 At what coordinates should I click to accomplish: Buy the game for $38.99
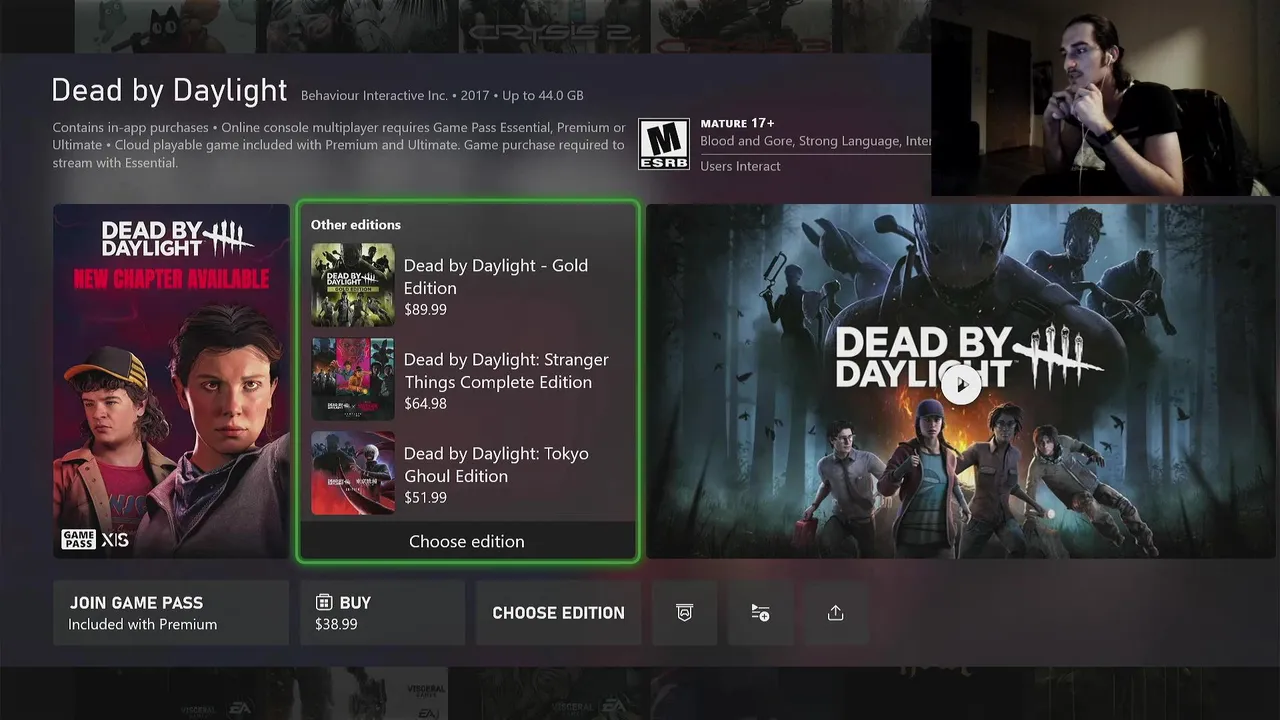click(x=382, y=613)
